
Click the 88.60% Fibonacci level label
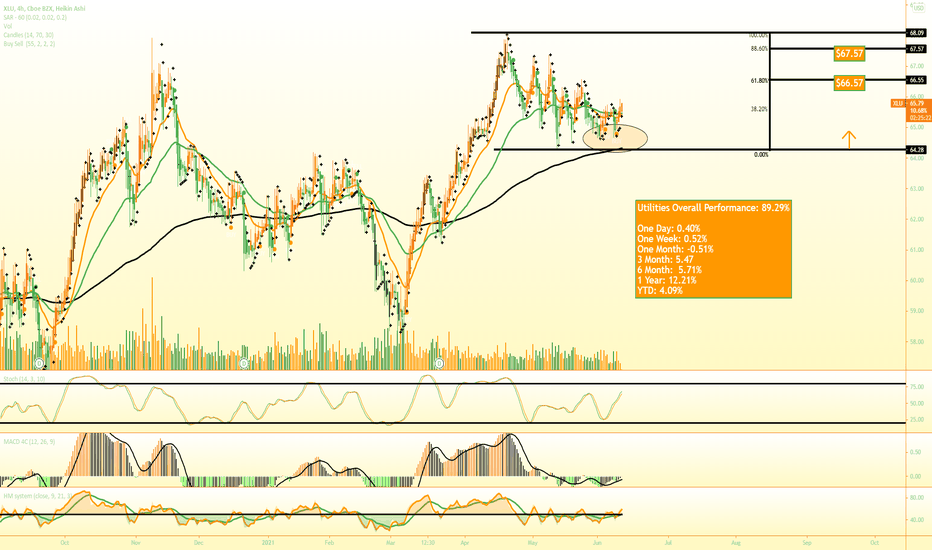[759, 49]
